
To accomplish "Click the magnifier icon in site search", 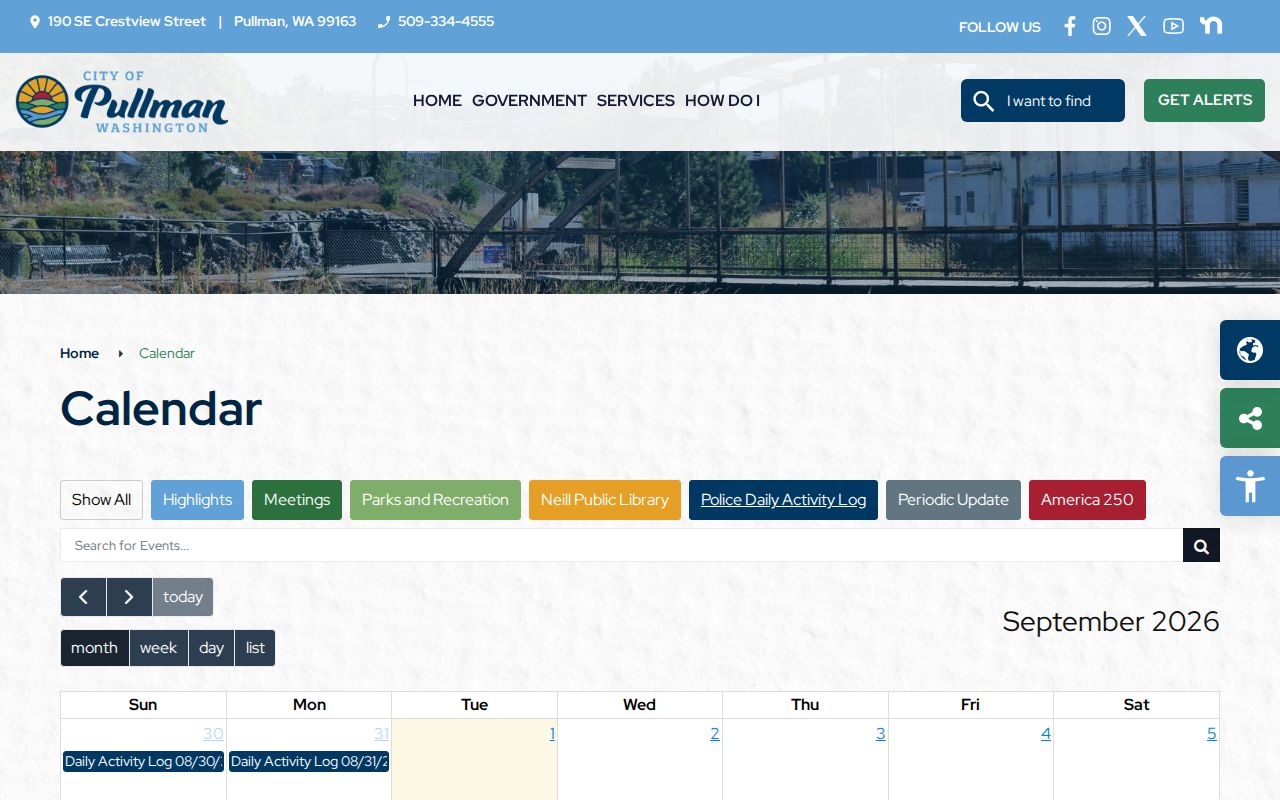I will coord(983,101).
